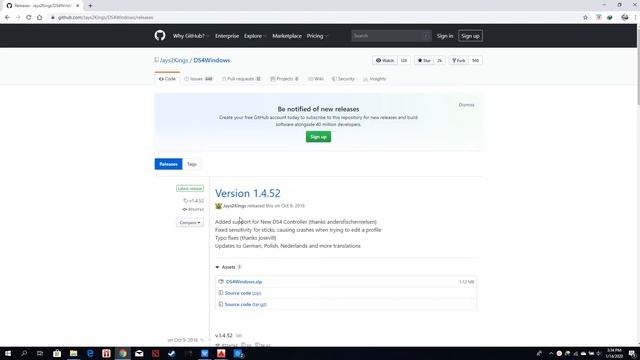The width and height of the screenshot is (640, 360).
Task: Focus the GitHub search field
Action: [x=391, y=36]
